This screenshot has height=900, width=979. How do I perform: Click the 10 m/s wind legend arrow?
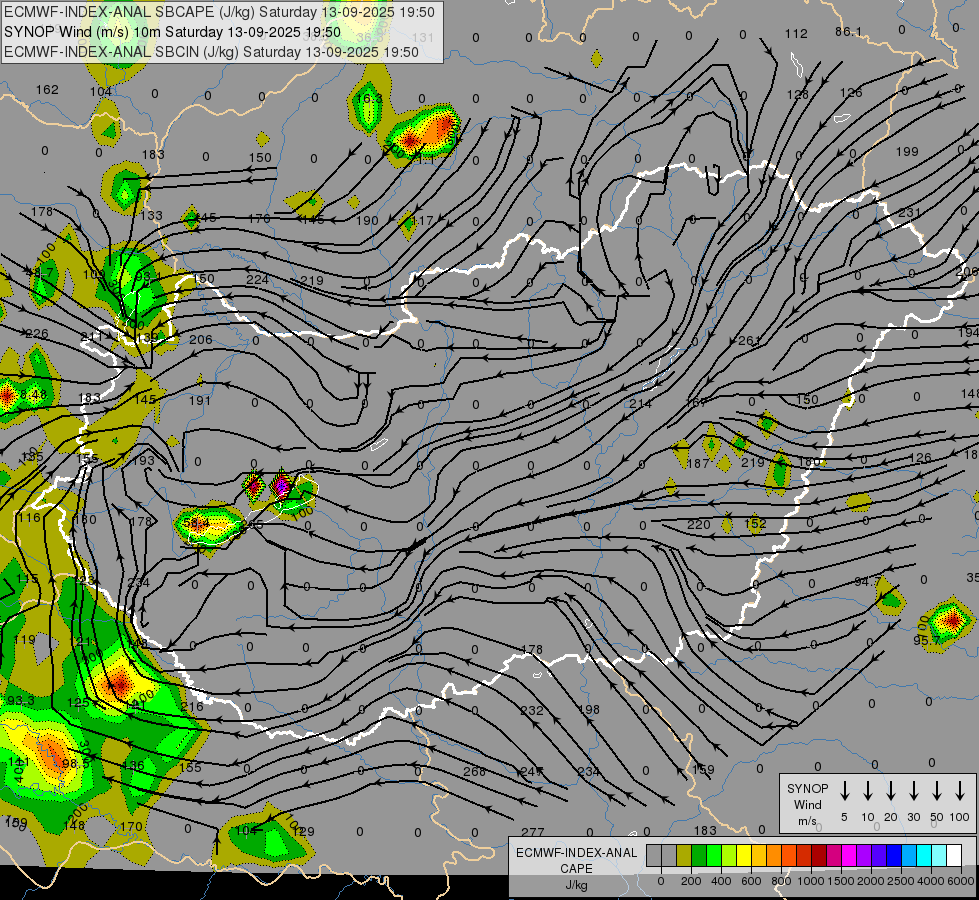[868, 790]
